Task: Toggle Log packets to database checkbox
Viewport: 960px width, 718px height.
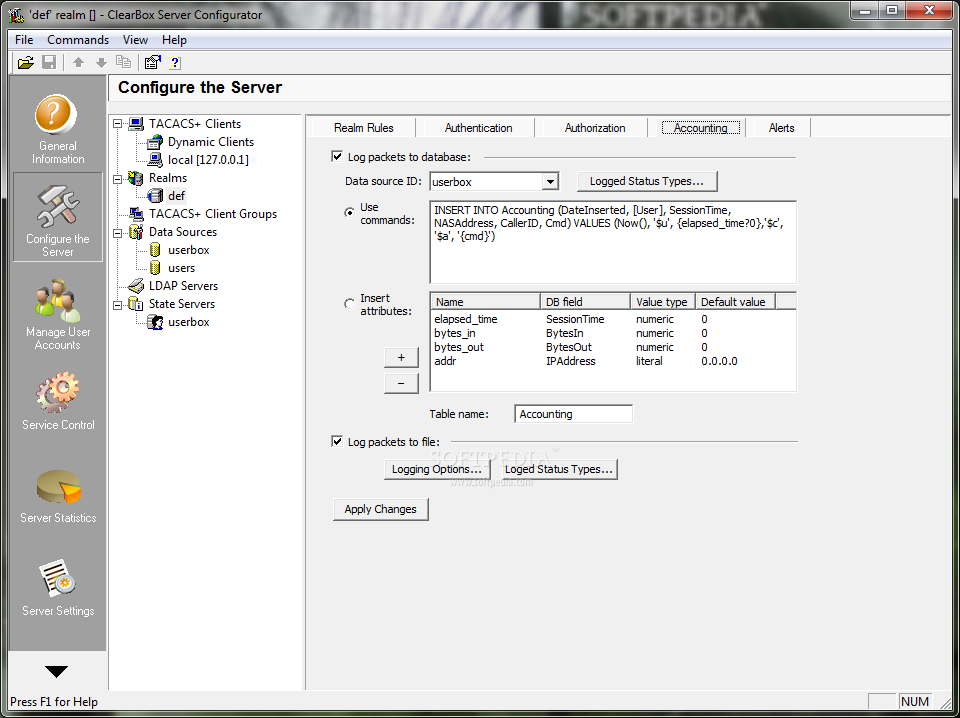Action: (x=337, y=157)
